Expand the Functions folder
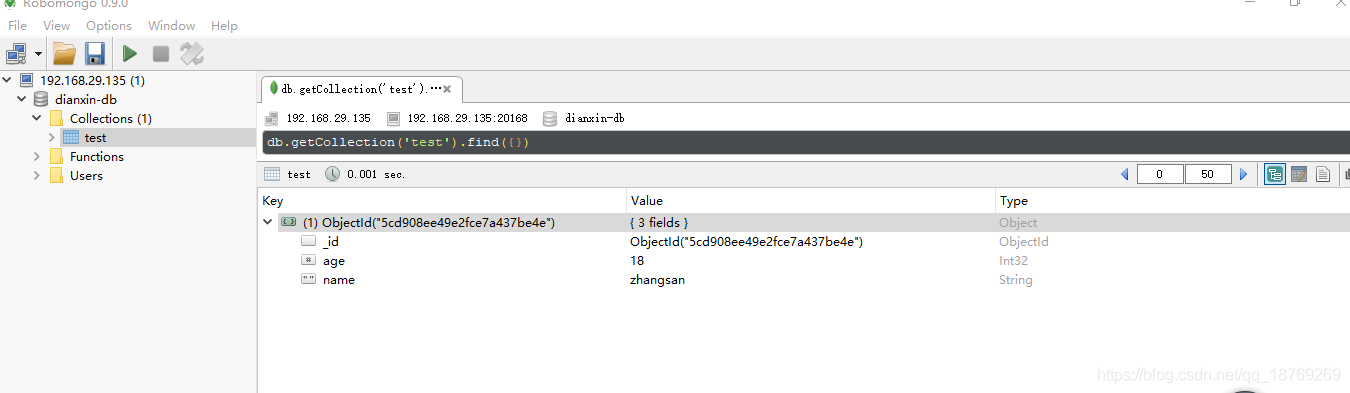Viewport: 1350px width, 393px height. [37, 156]
